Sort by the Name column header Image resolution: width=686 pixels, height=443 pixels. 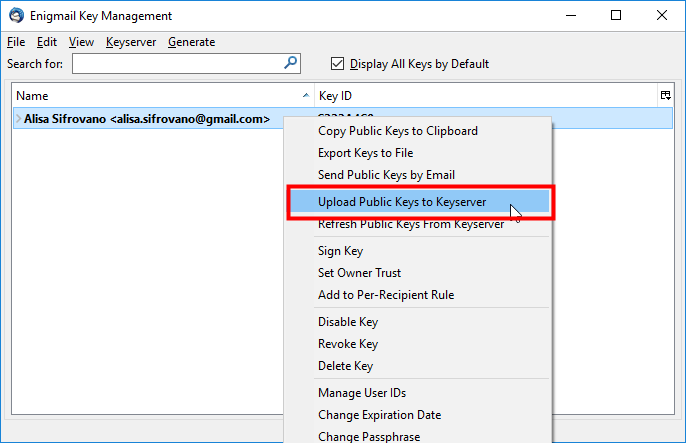pos(162,95)
